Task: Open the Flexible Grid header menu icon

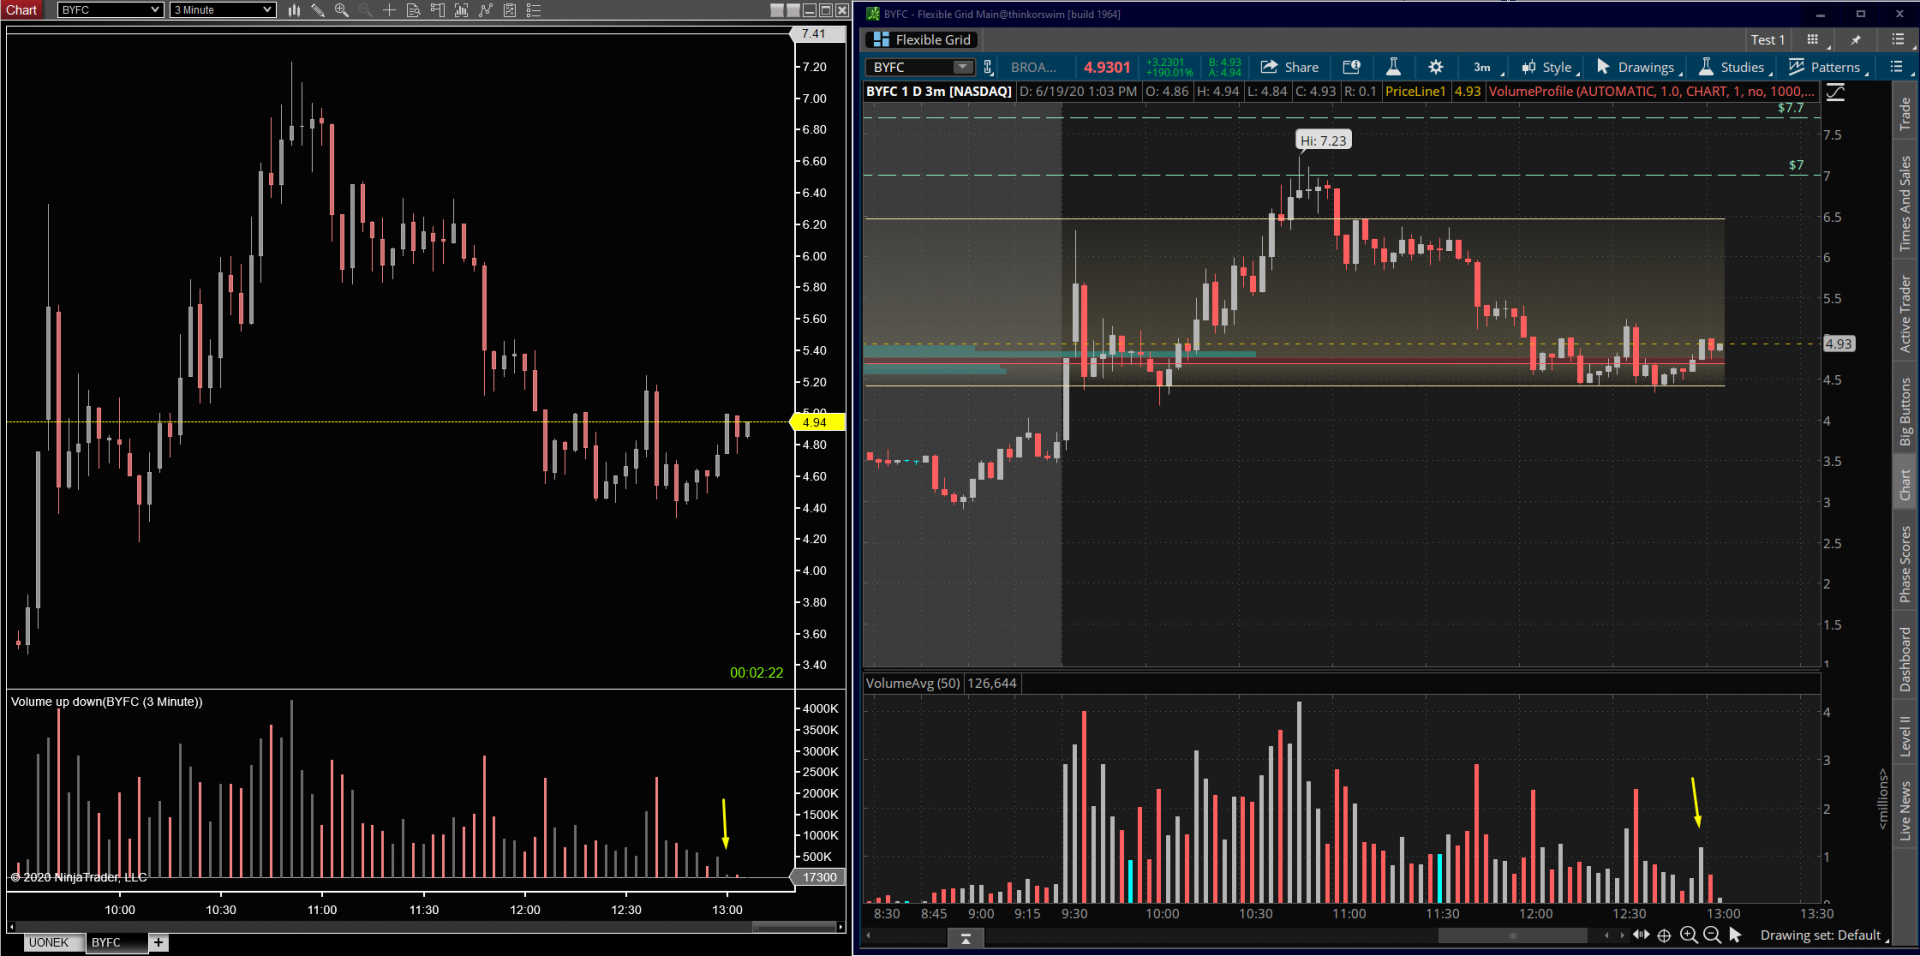Action: coord(1899,40)
